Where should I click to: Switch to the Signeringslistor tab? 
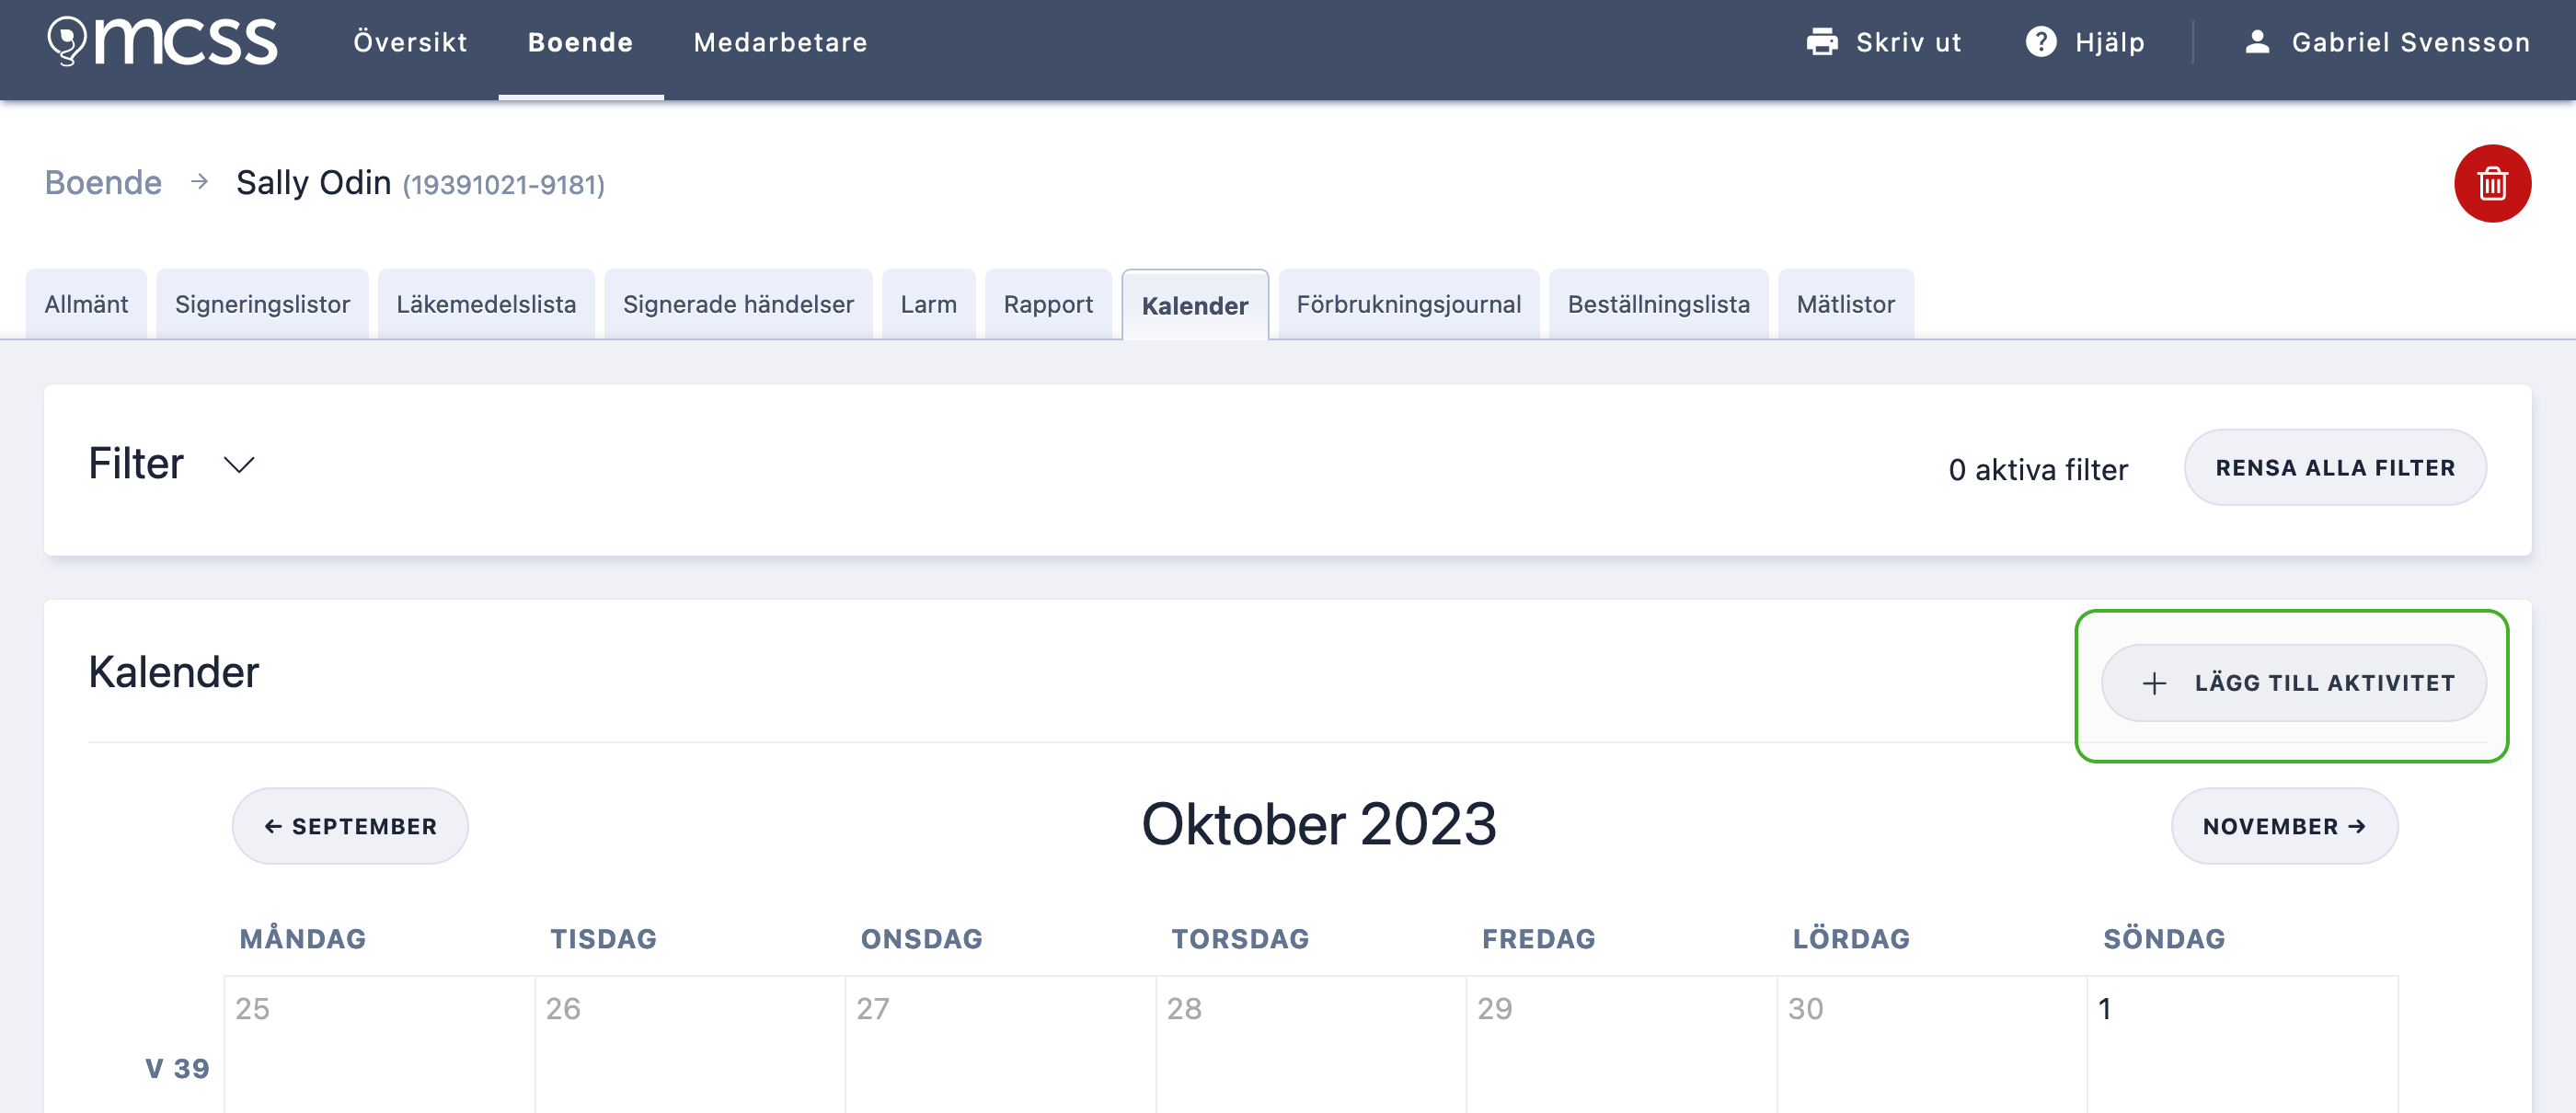point(262,304)
